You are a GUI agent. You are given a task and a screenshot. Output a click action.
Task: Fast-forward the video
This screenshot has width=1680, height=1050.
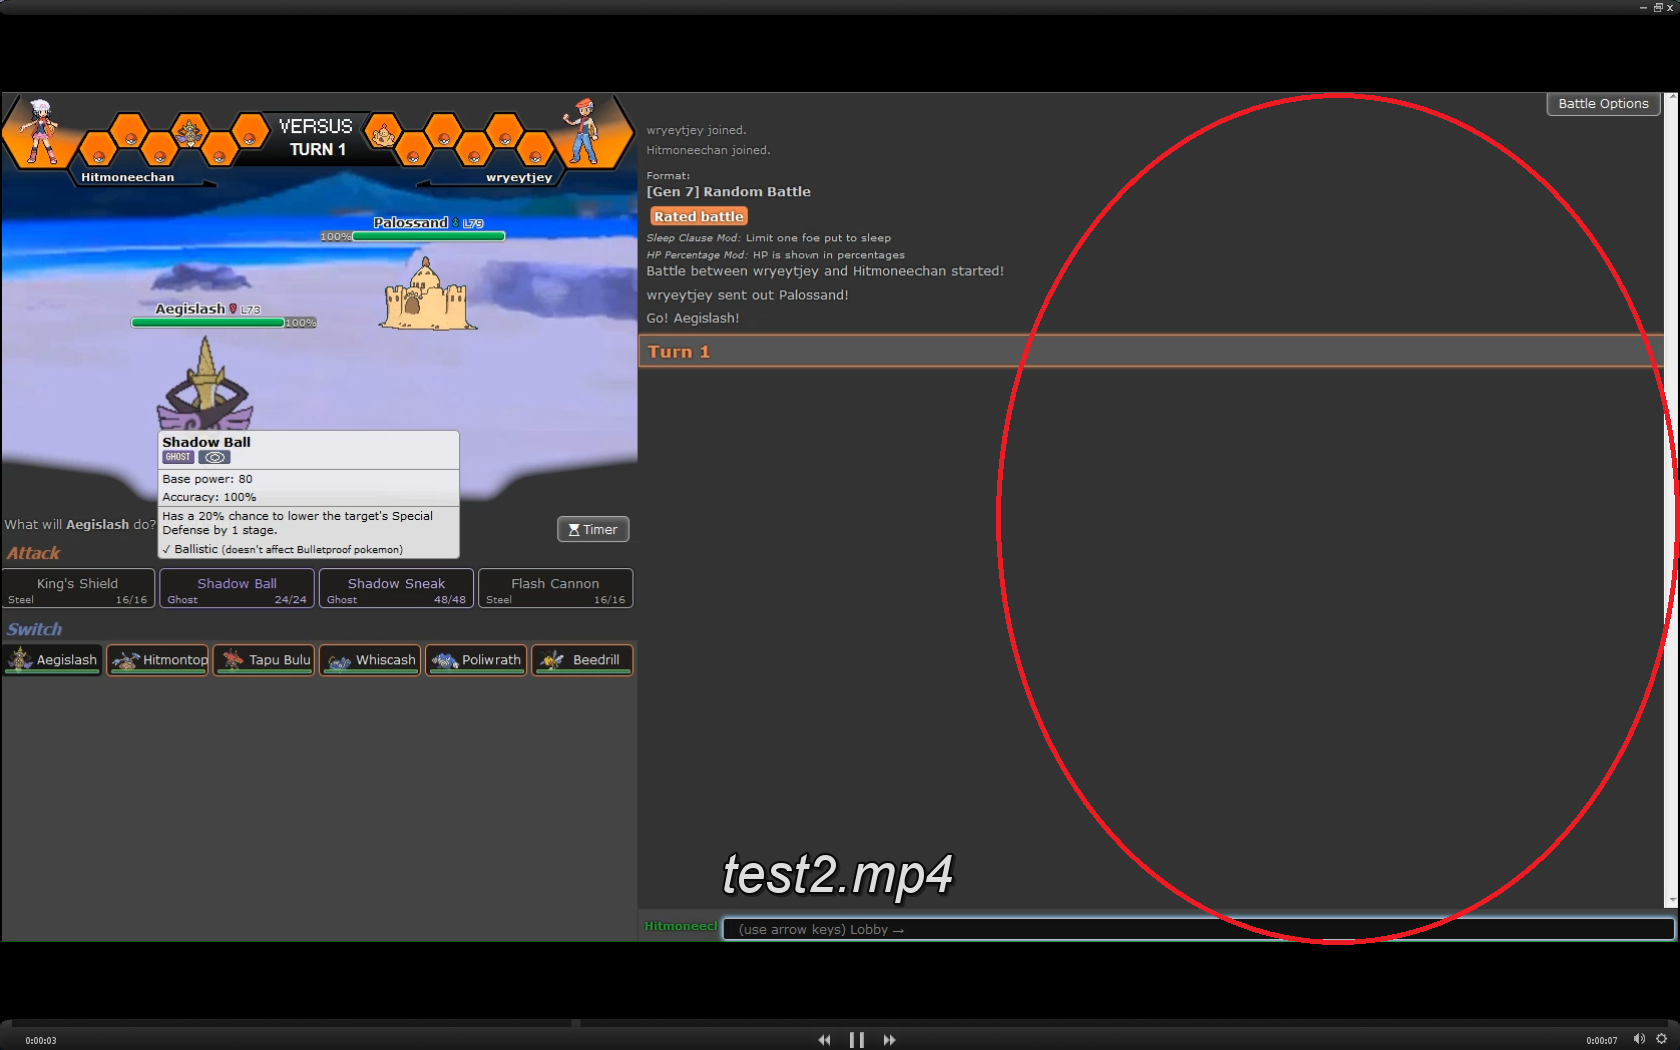click(x=889, y=1040)
